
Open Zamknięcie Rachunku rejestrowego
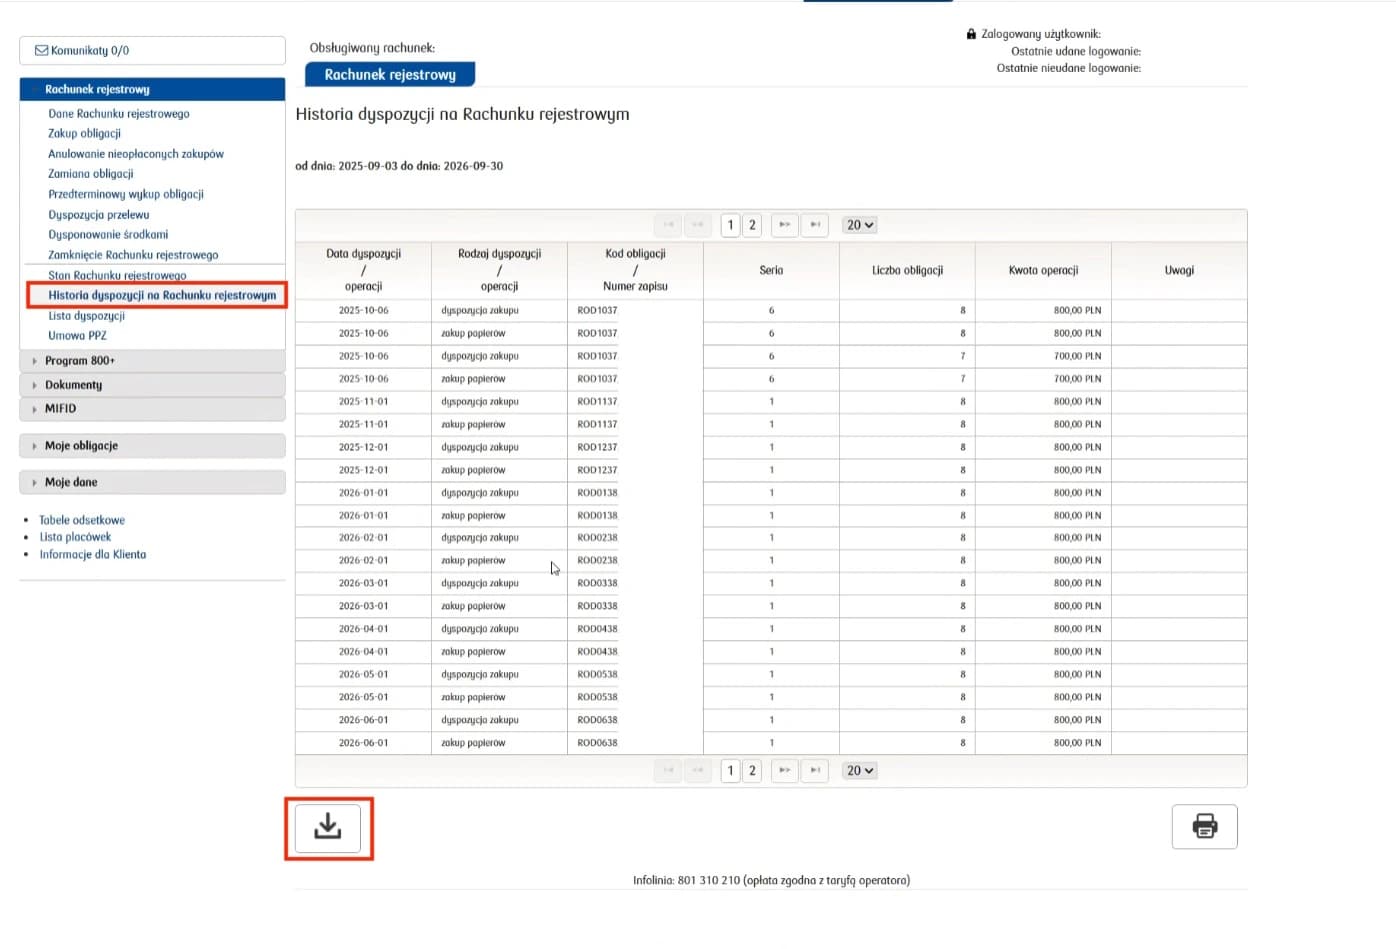[133, 255]
